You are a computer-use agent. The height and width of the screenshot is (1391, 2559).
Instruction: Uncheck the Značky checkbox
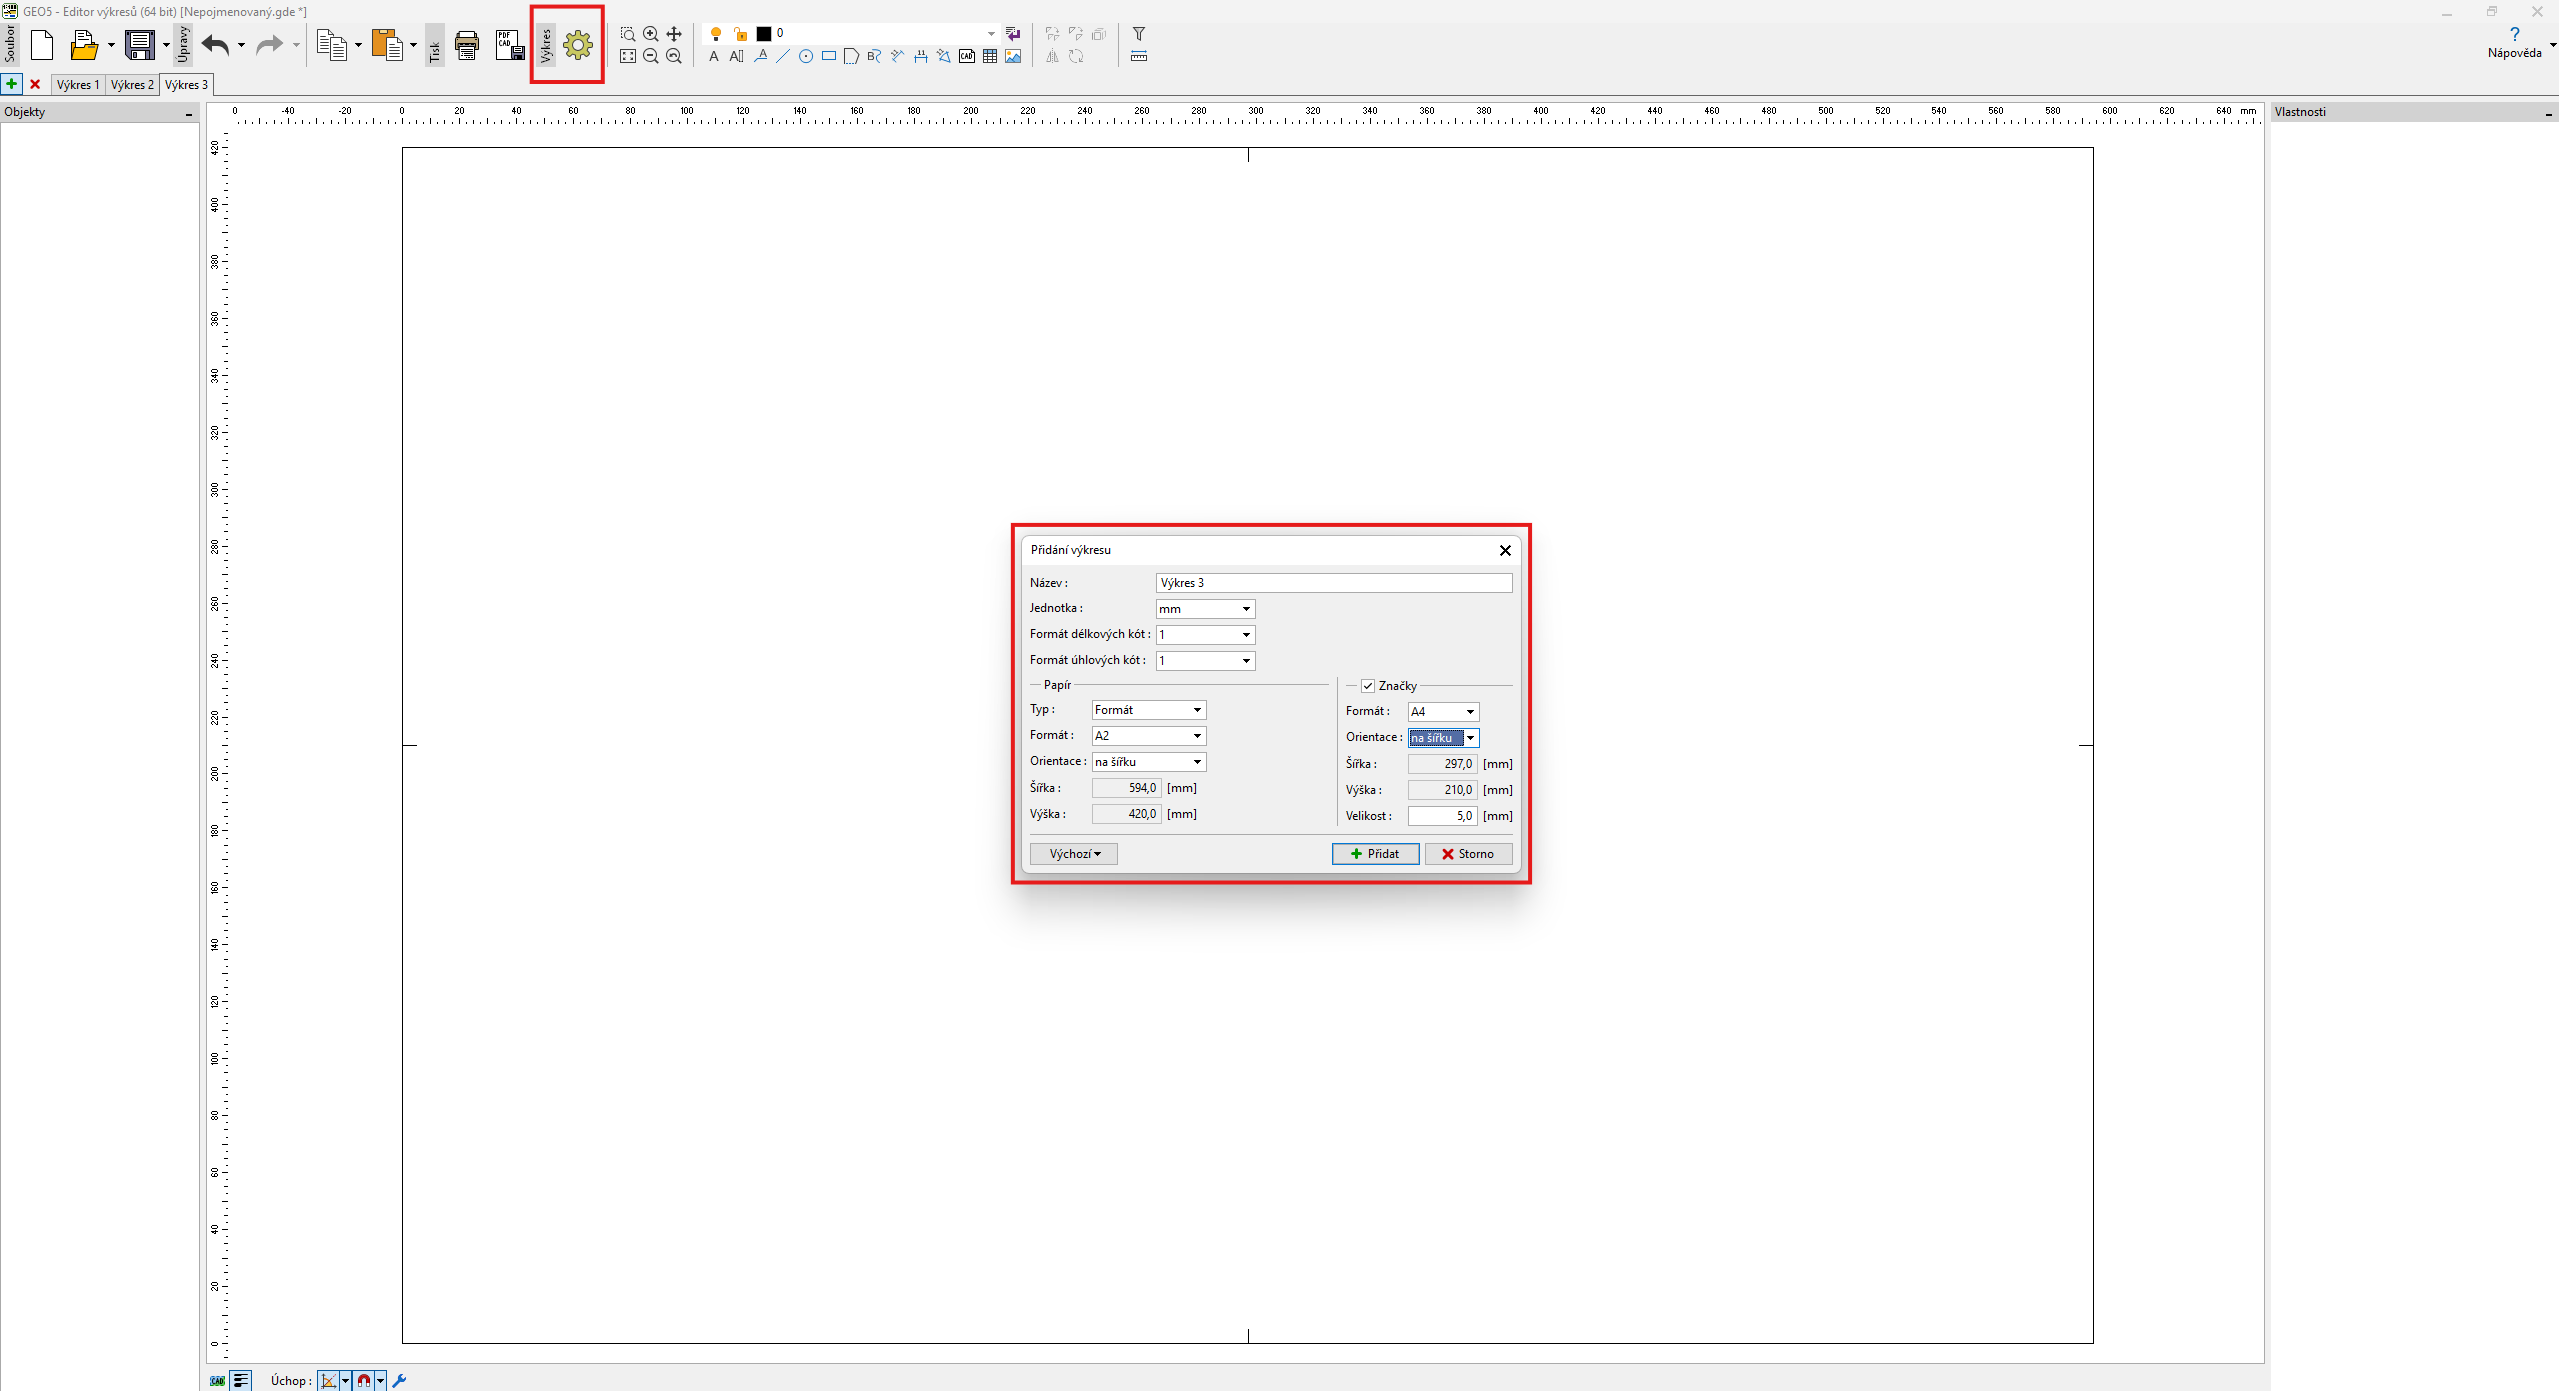point(1368,686)
